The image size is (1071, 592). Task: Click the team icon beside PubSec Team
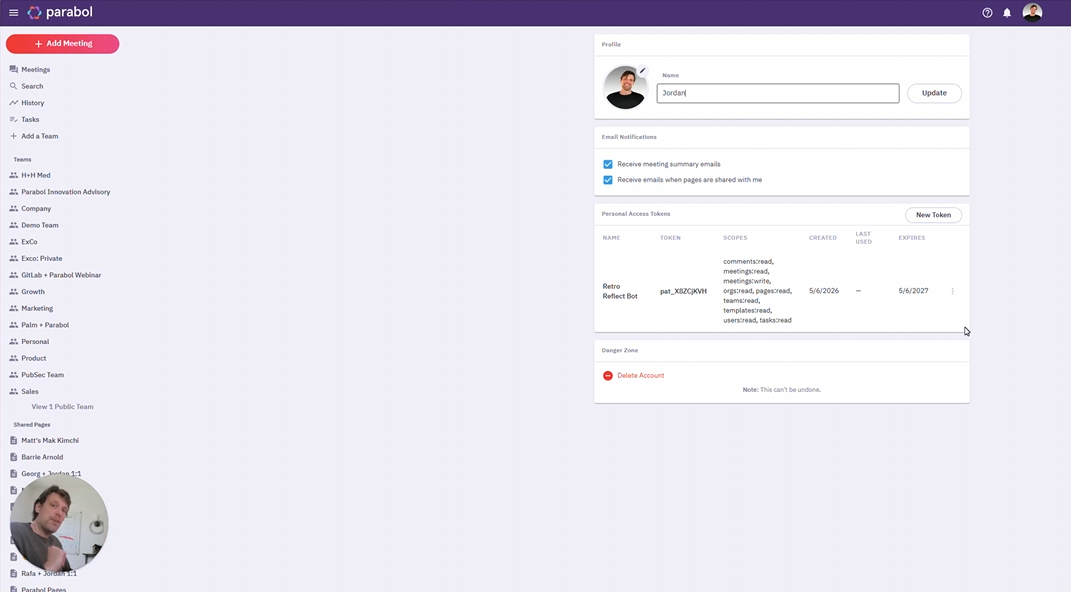tap(14, 375)
